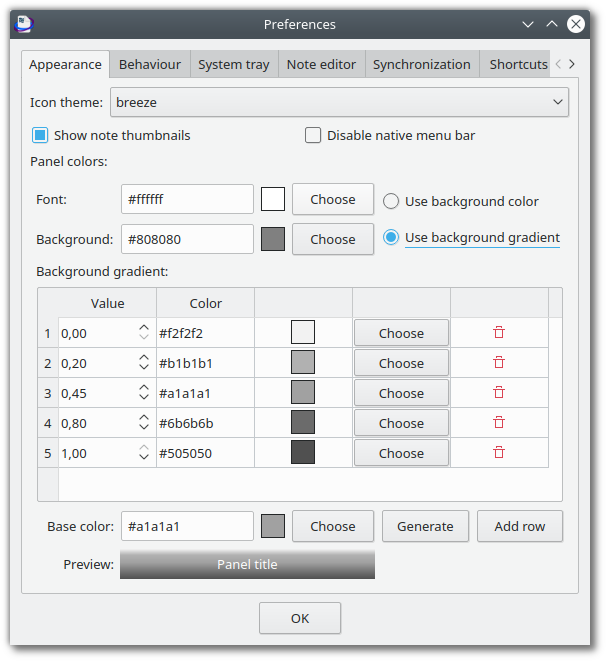Delete gradient row 2 with trash icon
The width and height of the screenshot is (606, 661).
(499, 362)
